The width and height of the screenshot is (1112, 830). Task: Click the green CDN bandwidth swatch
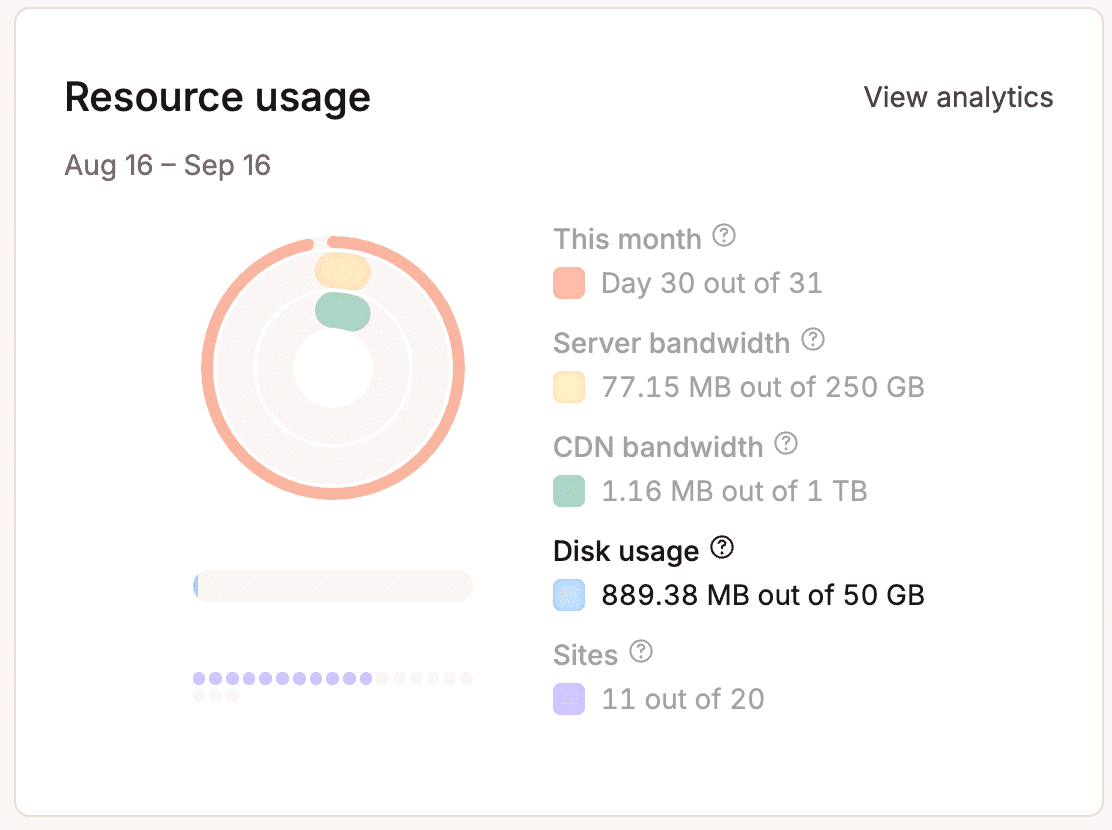569,491
